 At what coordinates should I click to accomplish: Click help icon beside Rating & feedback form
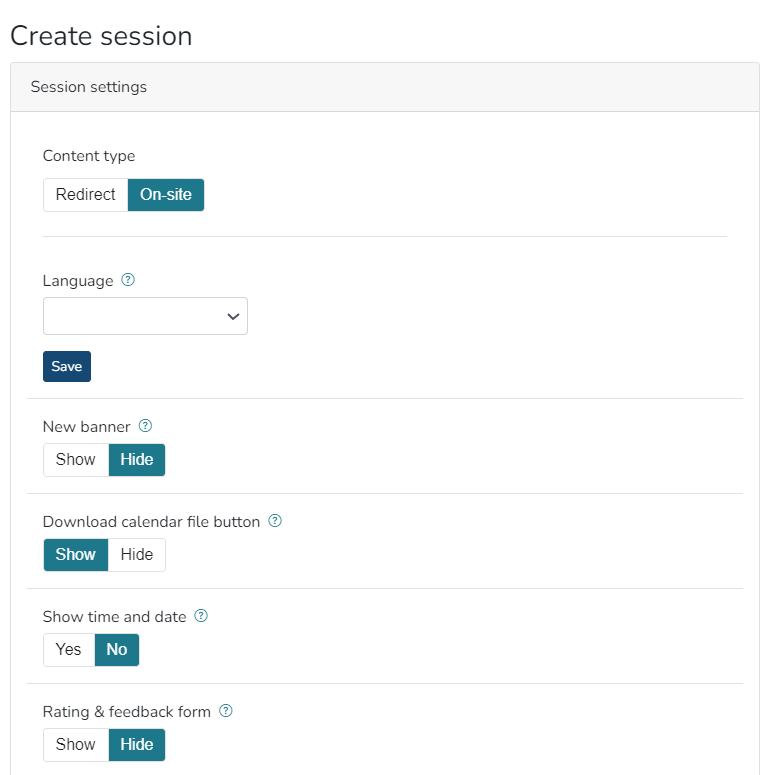tap(226, 711)
